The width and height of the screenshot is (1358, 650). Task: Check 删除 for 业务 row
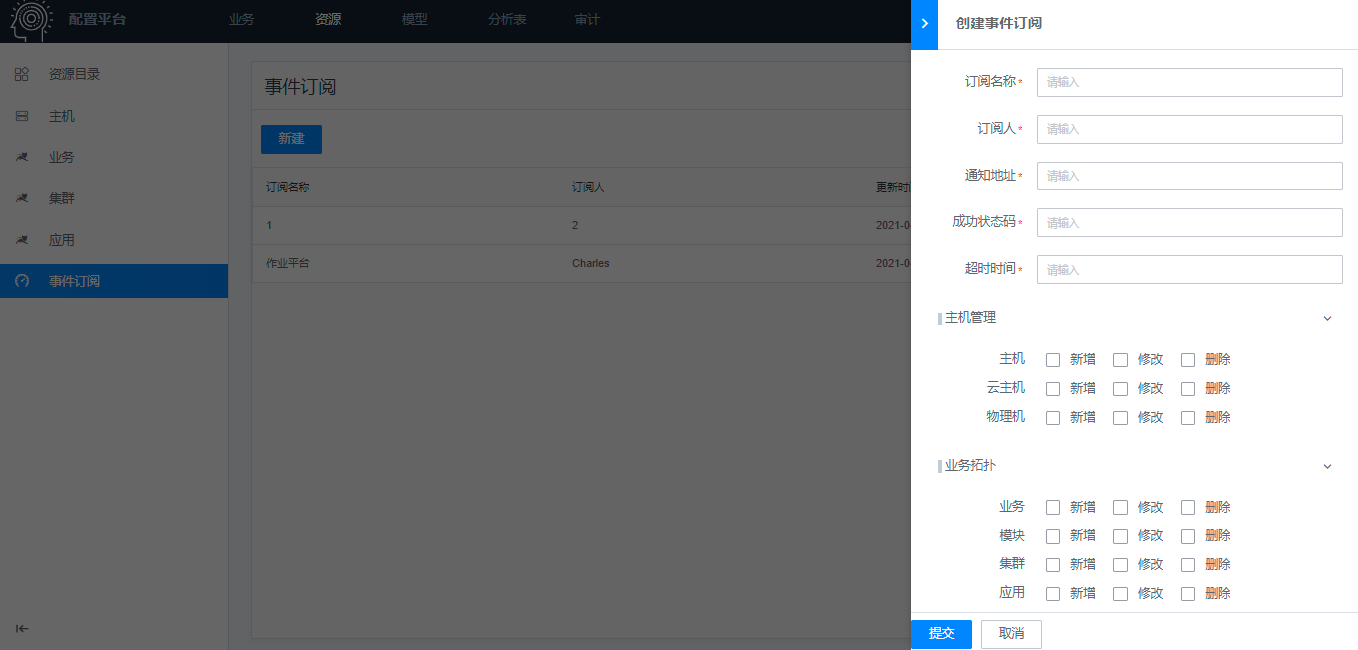point(1188,508)
